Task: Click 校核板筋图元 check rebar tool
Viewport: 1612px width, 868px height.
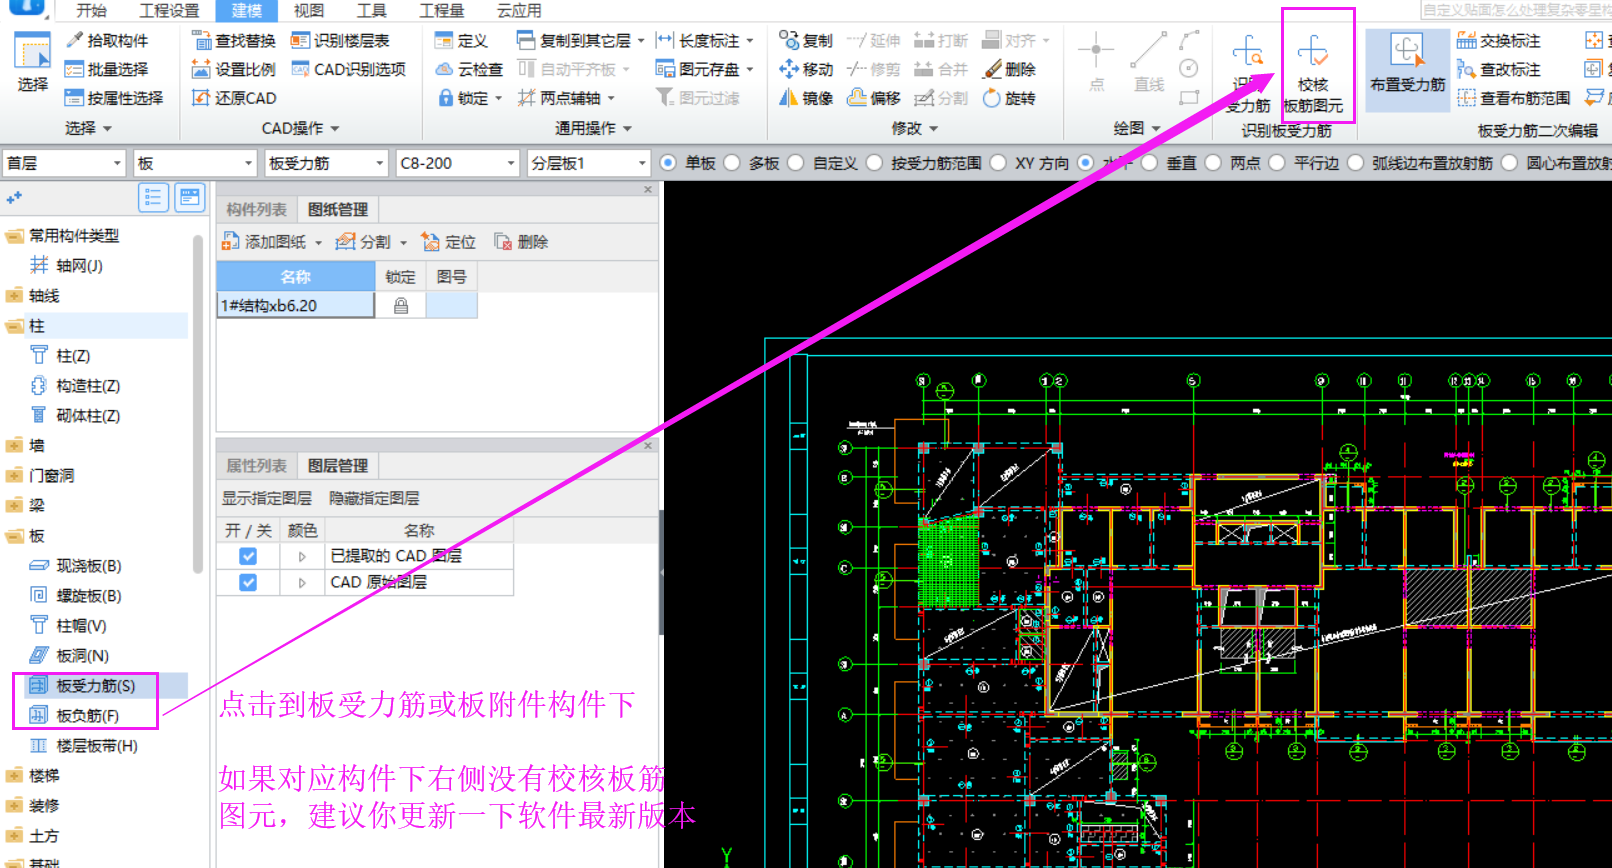Action: coord(1313,73)
